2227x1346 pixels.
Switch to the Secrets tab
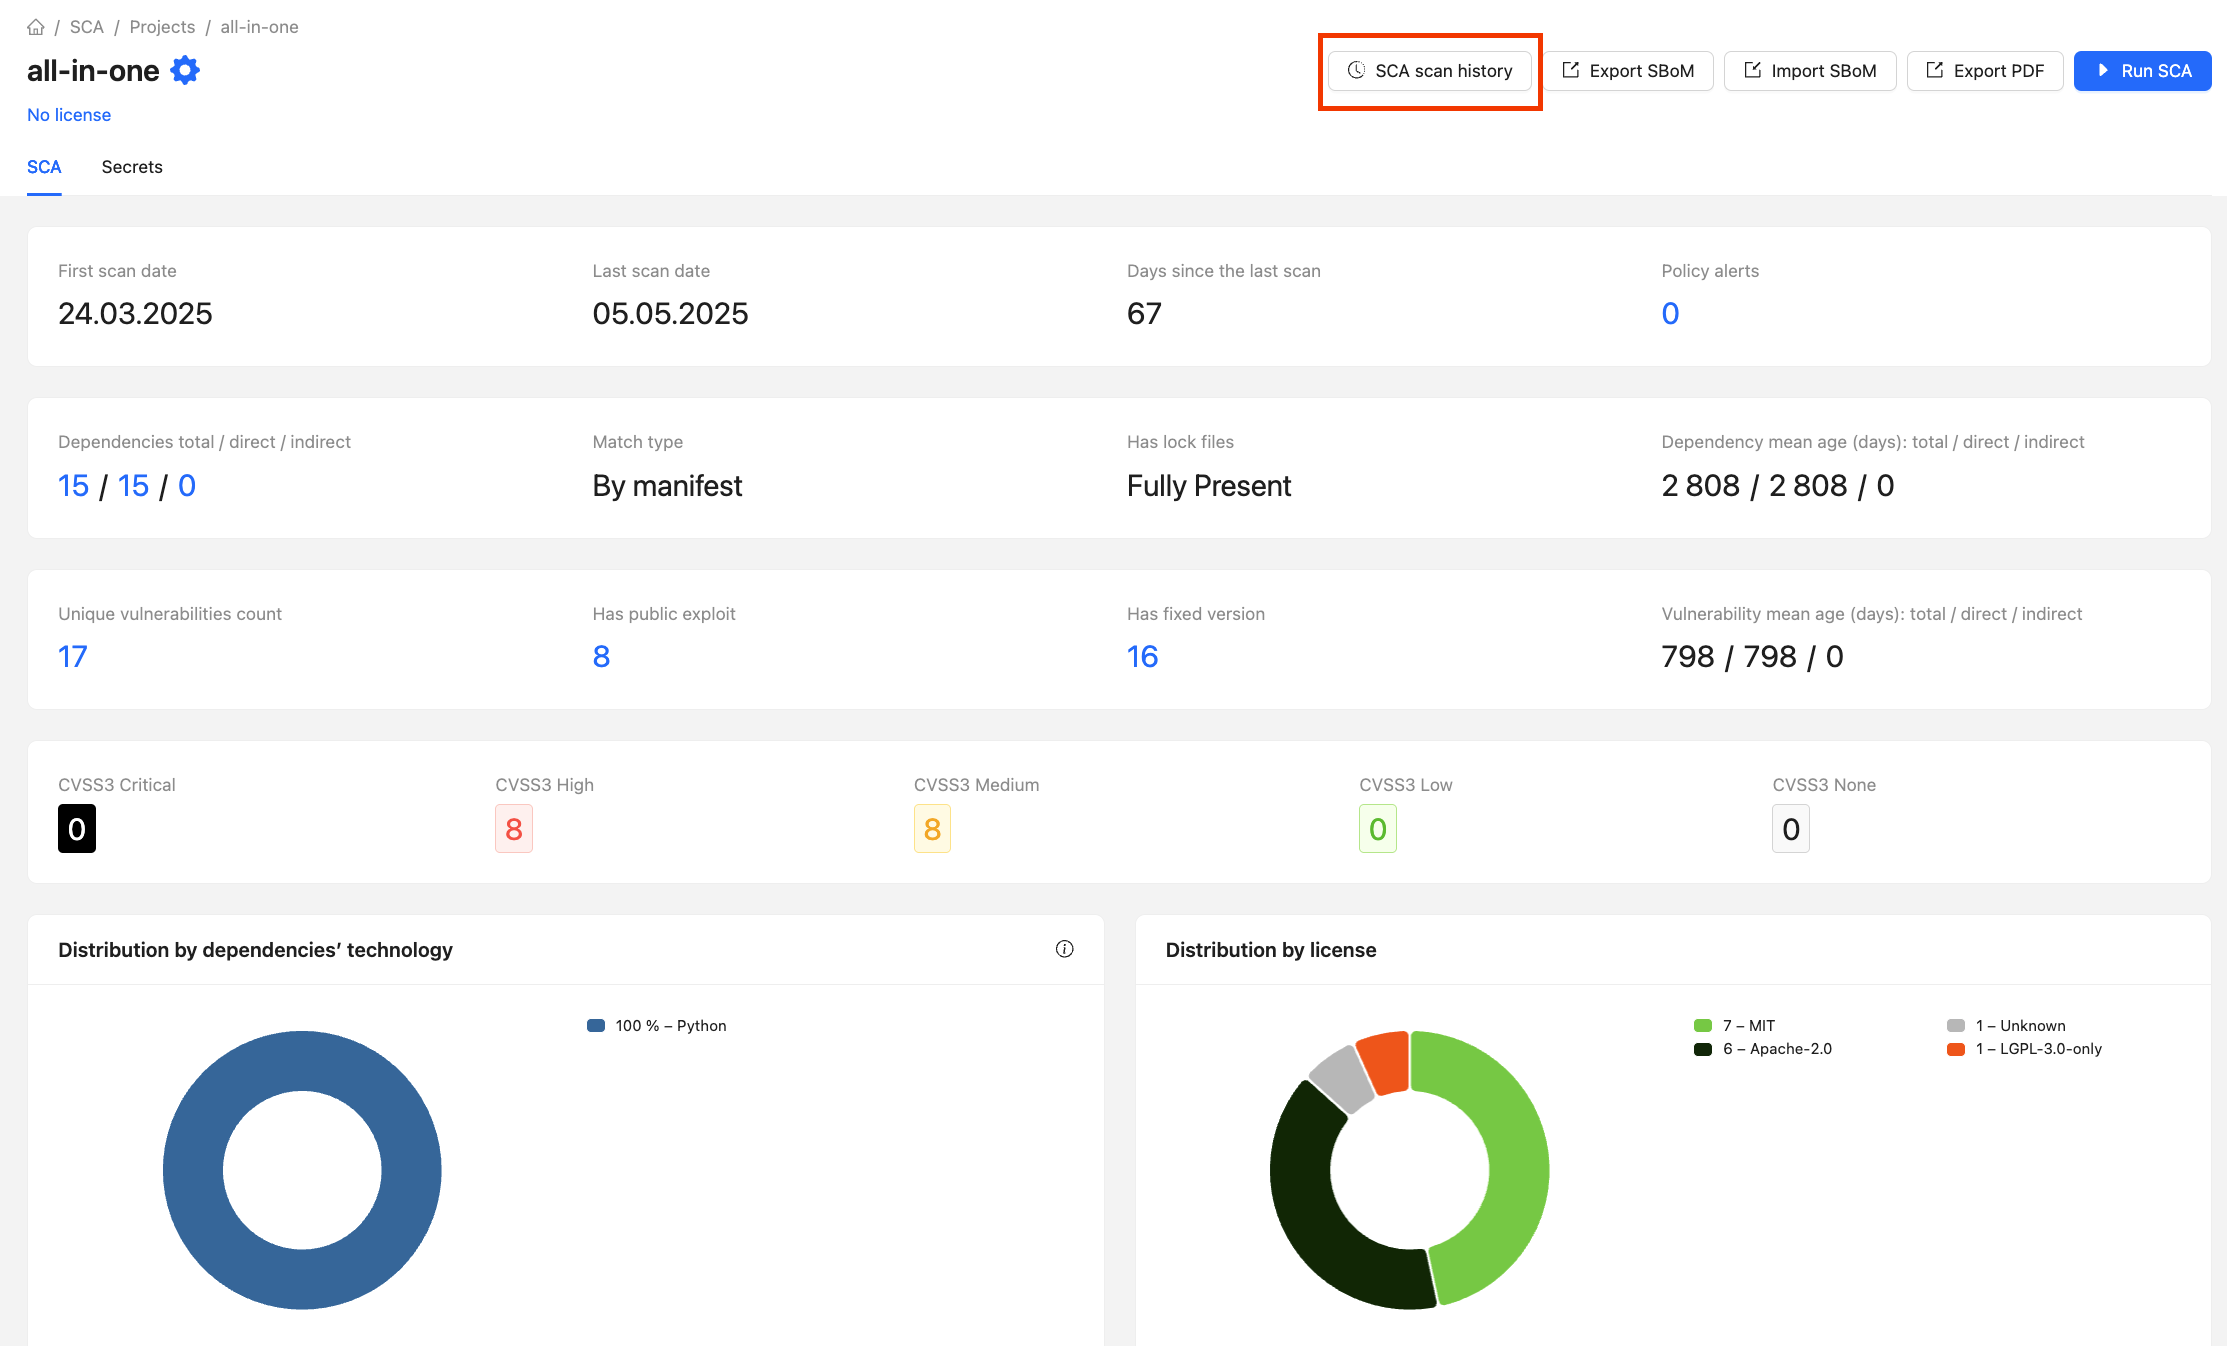(132, 167)
